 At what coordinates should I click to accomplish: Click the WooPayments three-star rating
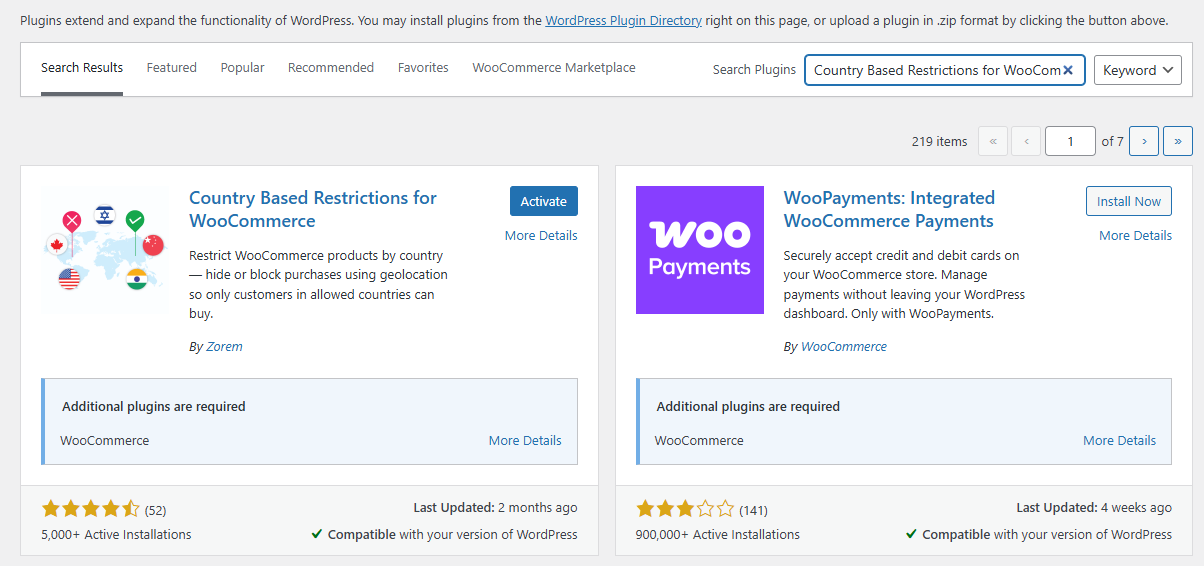(685, 509)
